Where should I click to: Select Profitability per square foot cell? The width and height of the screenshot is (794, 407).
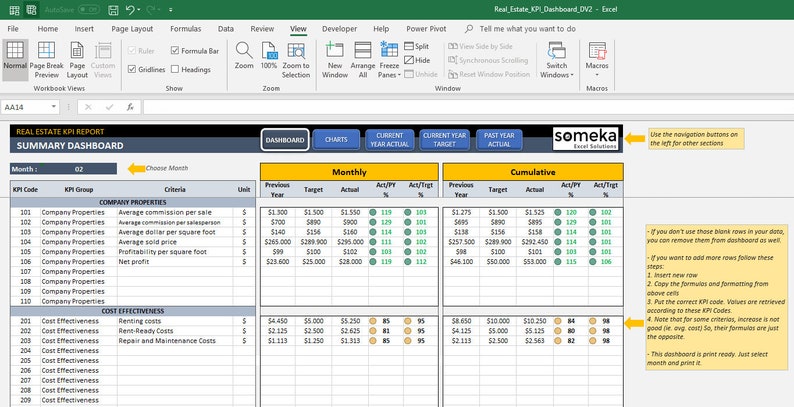175,252
